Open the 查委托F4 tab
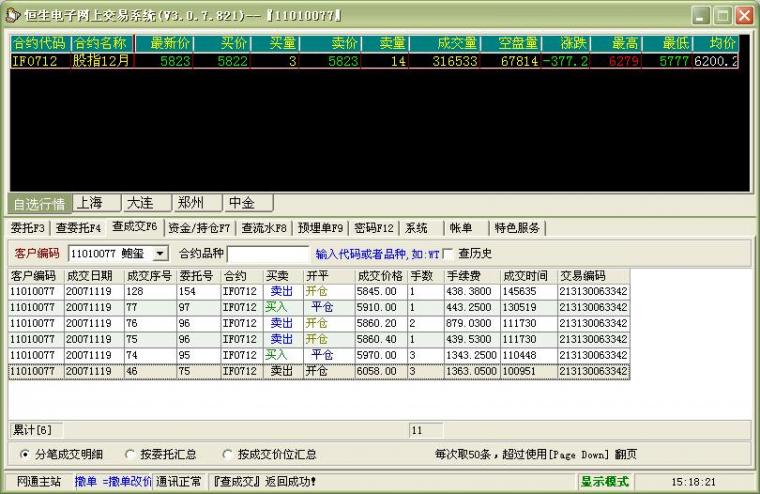The image size is (760, 494). pyautogui.click(x=79, y=228)
